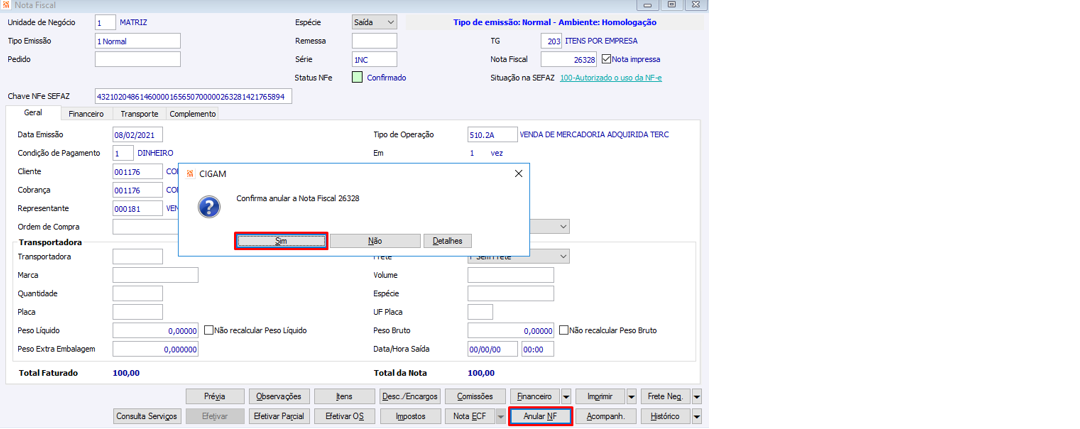Toggle Não recalcular Peso Bruto checkbox
The image size is (1080, 429).
(x=563, y=331)
